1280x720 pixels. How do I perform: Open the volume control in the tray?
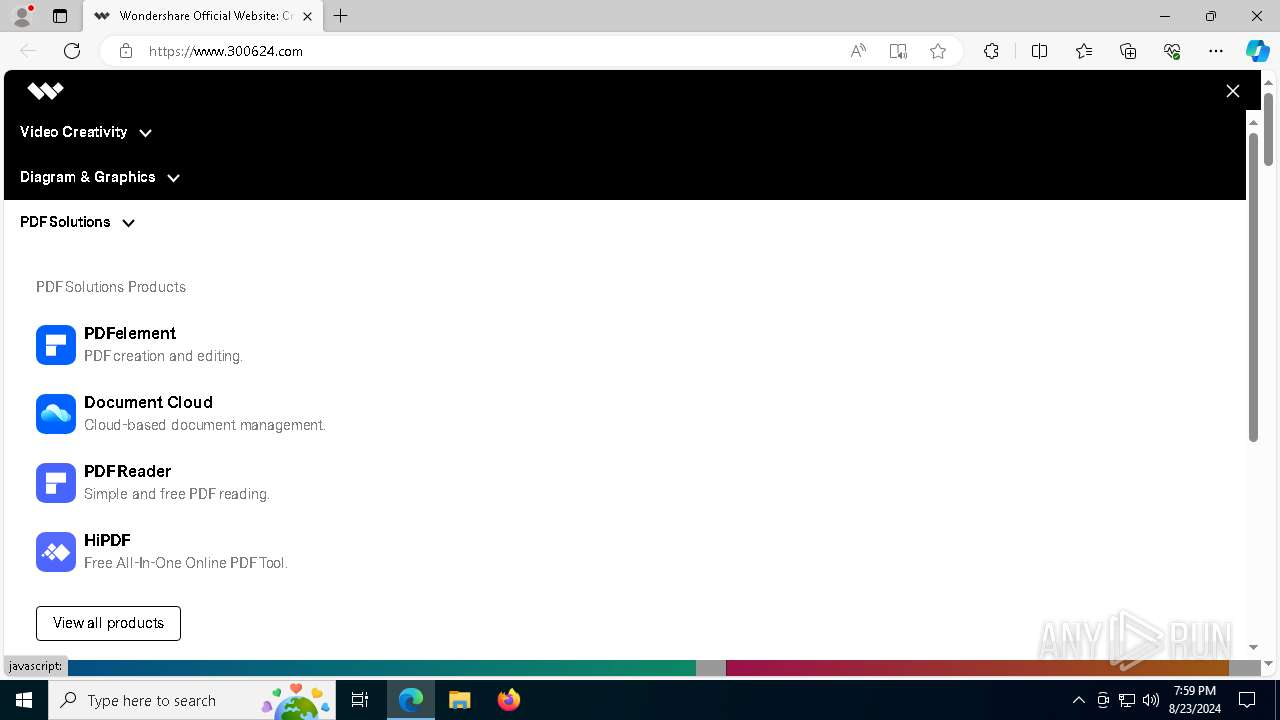pos(1150,700)
